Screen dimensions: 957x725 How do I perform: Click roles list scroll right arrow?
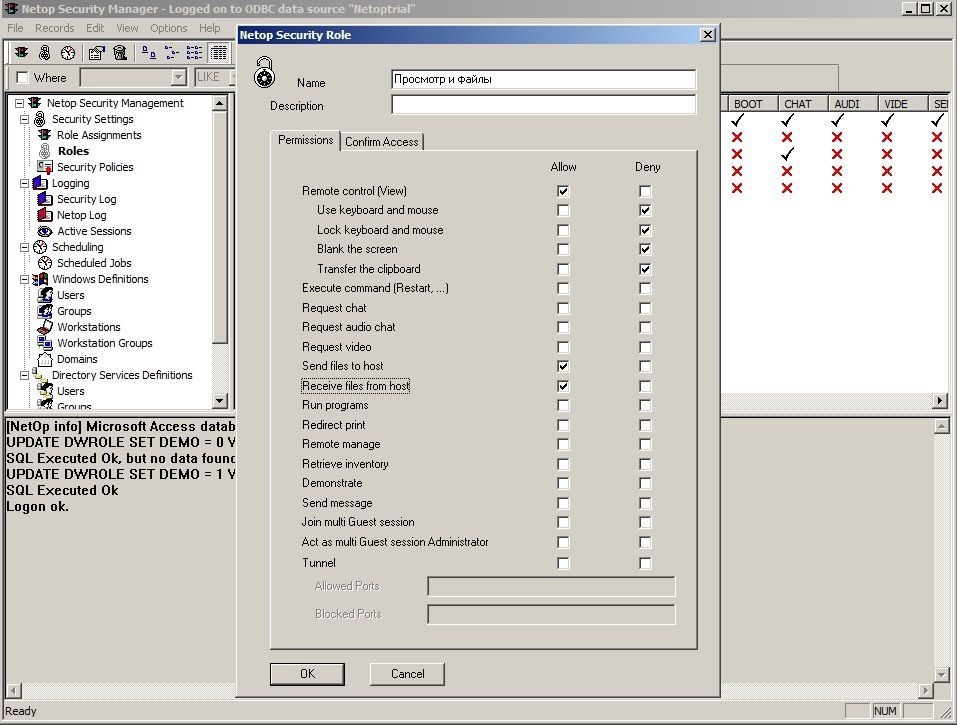click(940, 401)
